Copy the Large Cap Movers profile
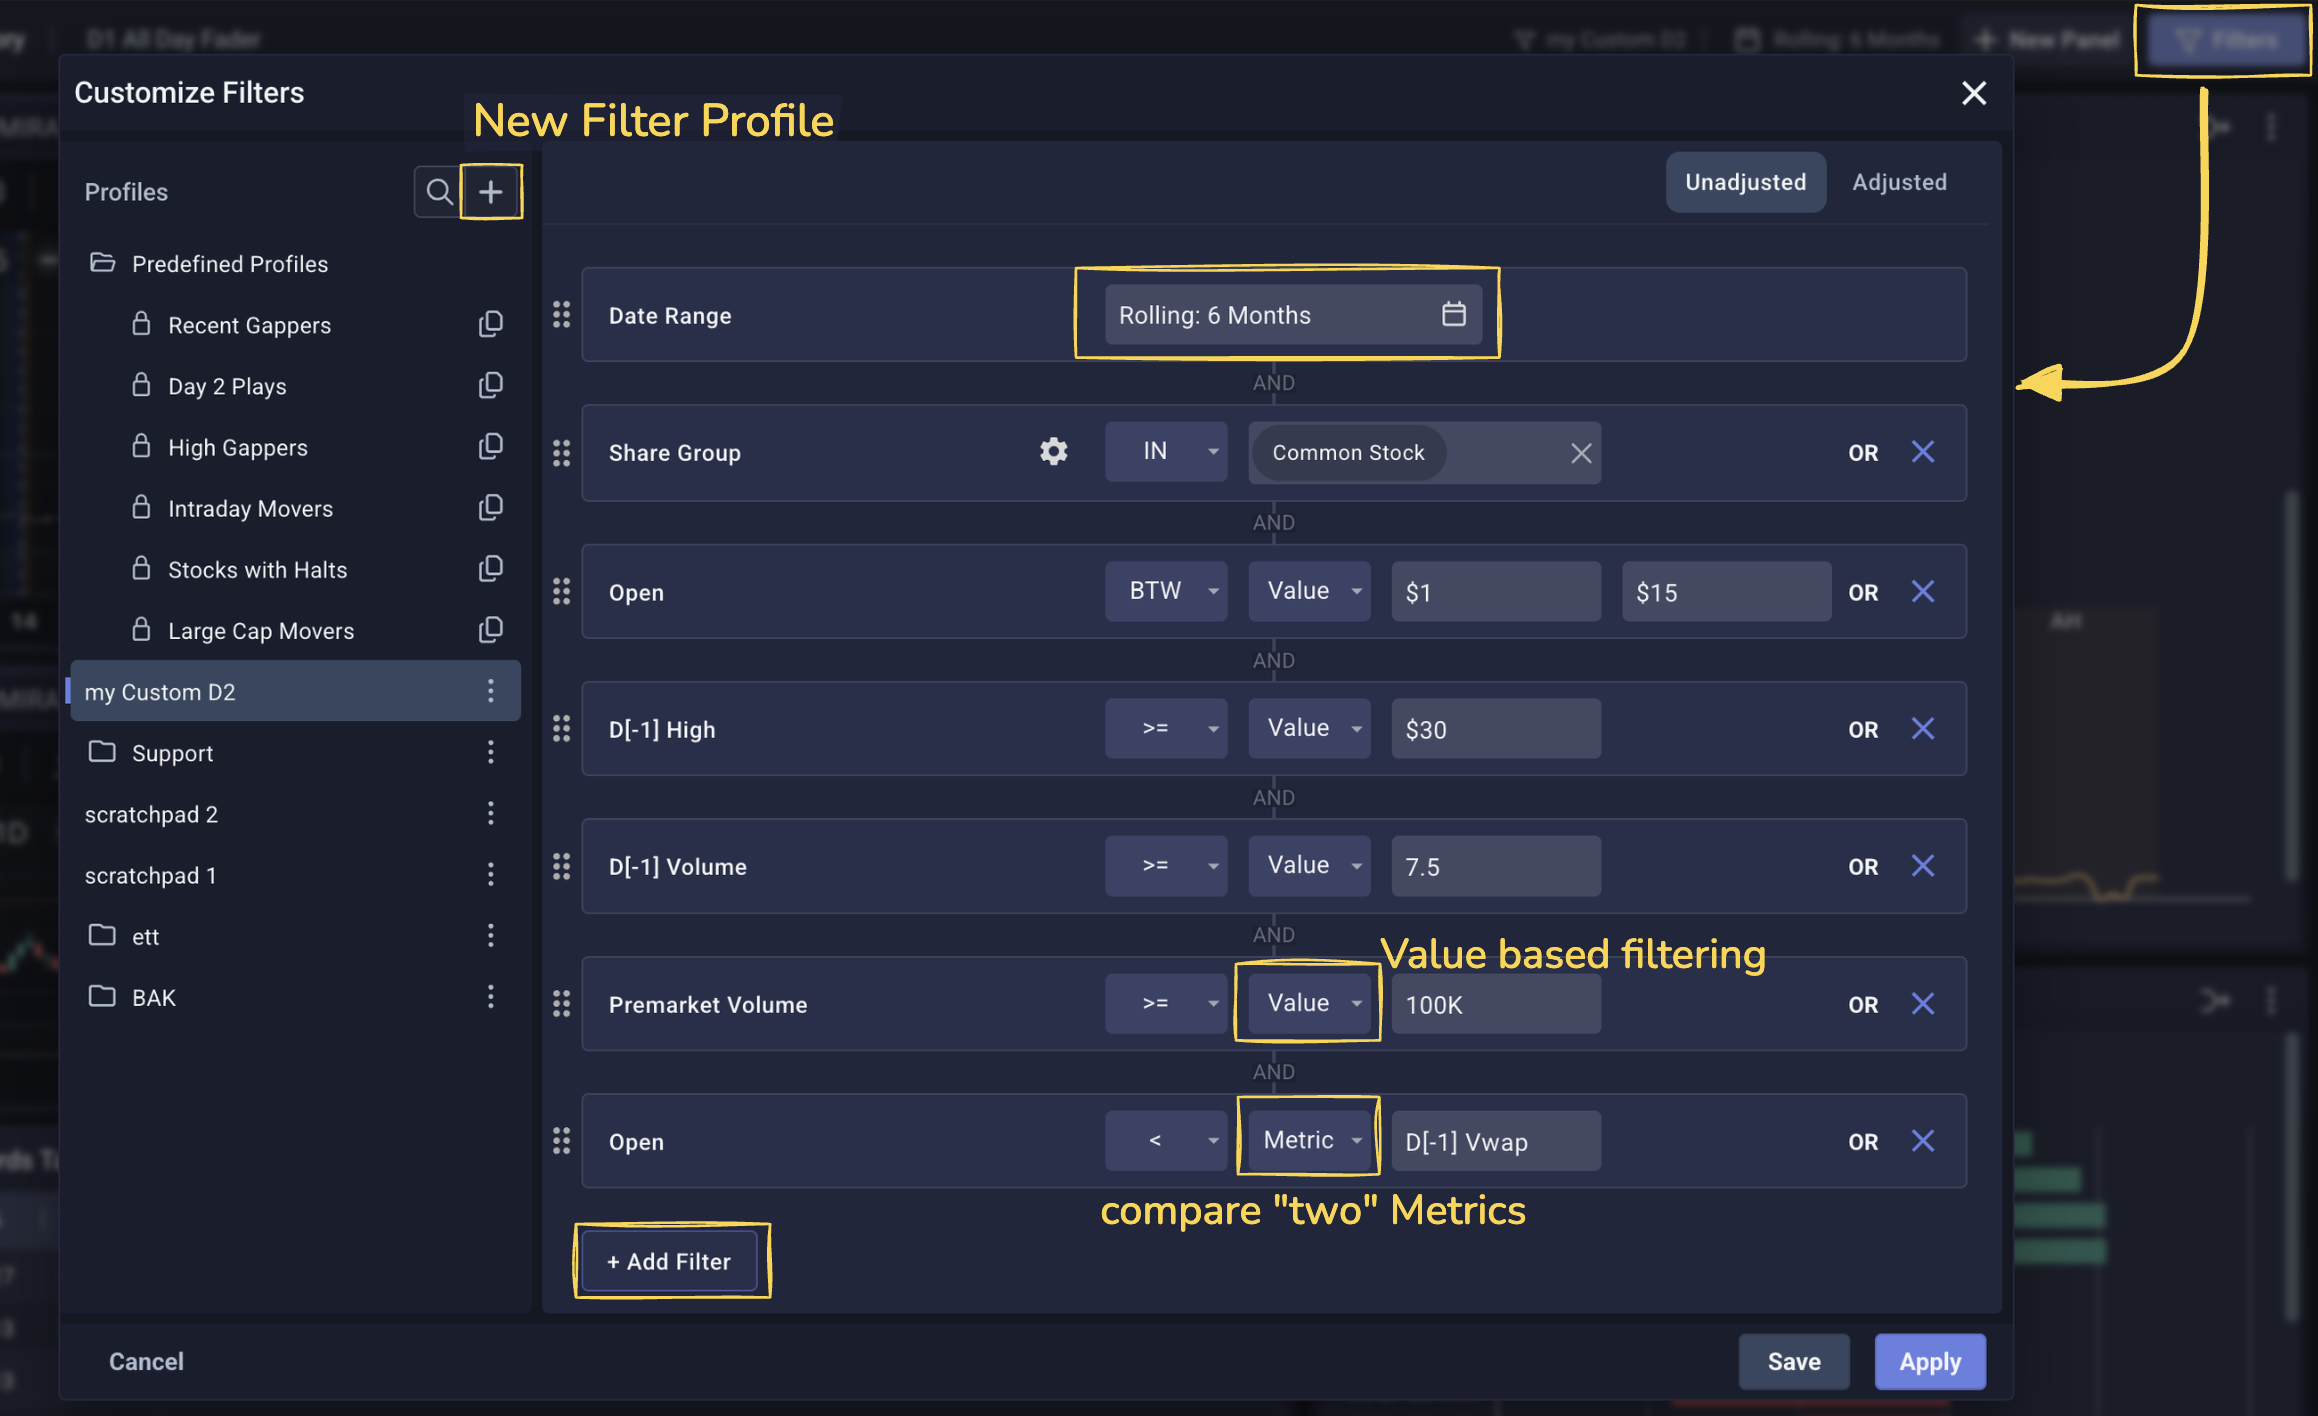The height and width of the screenshot is (1416, 2318). click(x=490, y=630)
